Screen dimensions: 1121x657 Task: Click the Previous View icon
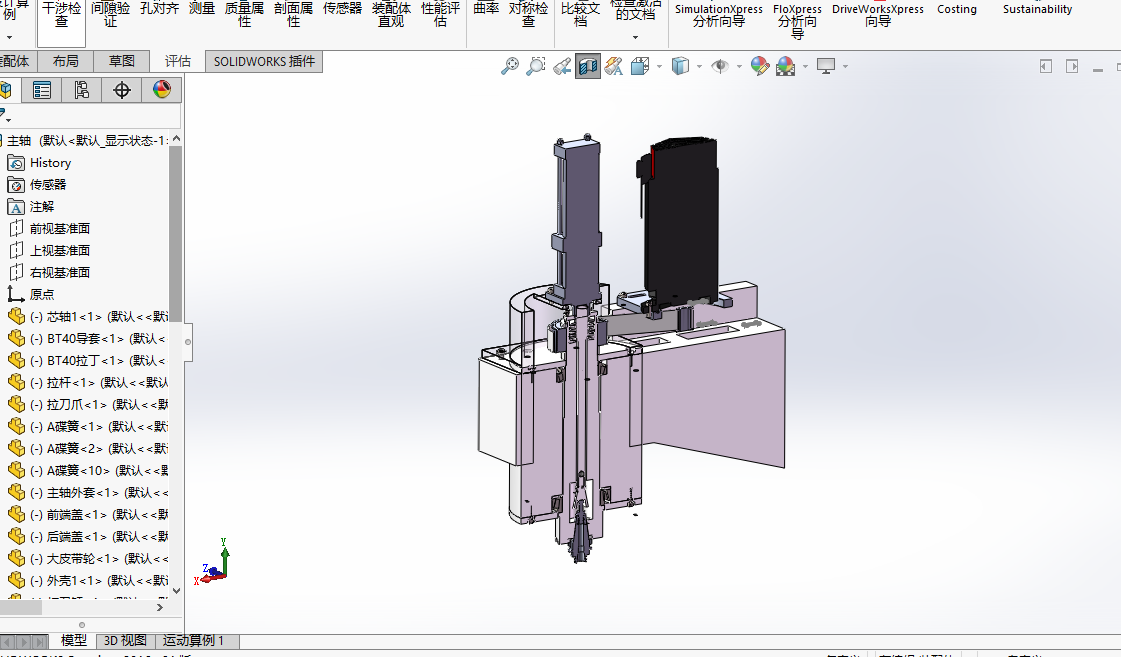click(562, 66)
